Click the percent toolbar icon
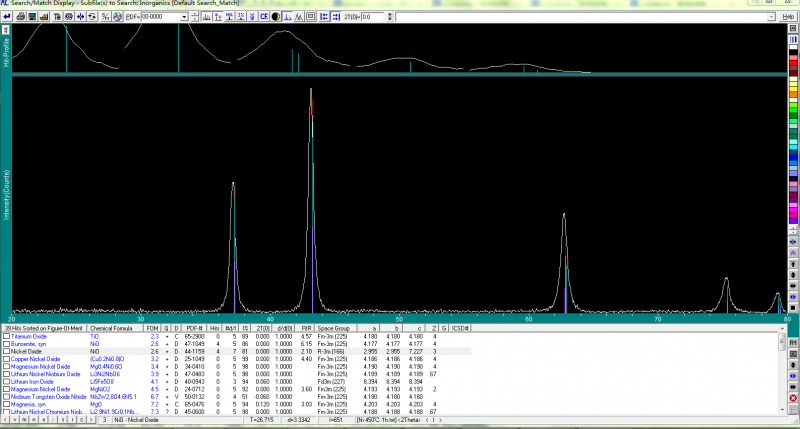This screenshot has height=429, width=800. (105, 17)
